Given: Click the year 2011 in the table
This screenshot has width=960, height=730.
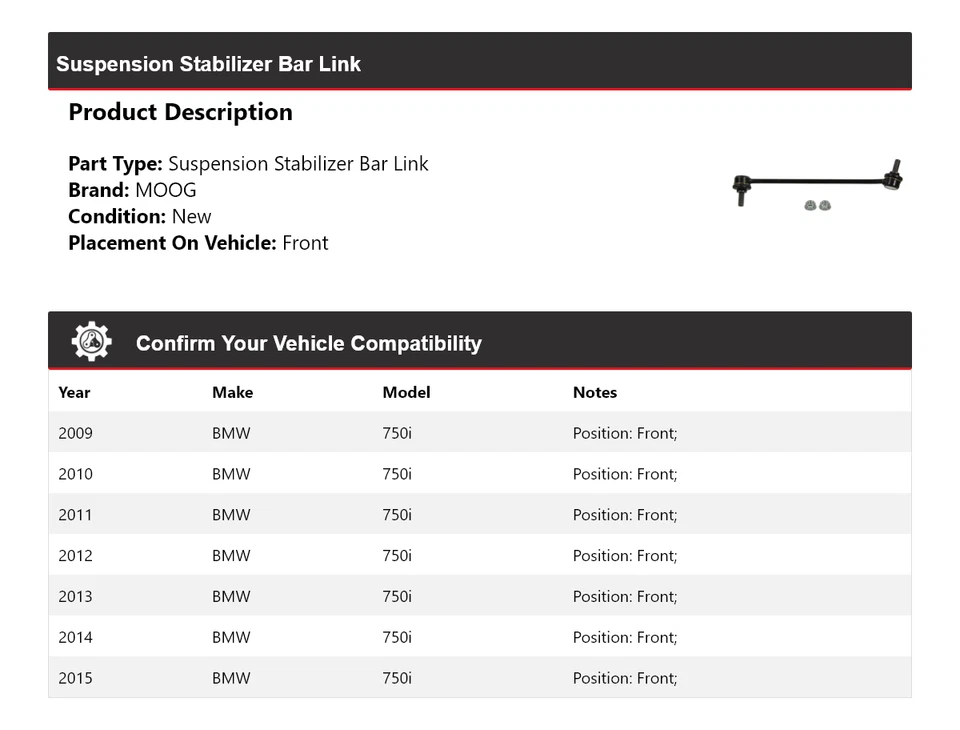Looking at the screenshot, I should pos(75,515).
